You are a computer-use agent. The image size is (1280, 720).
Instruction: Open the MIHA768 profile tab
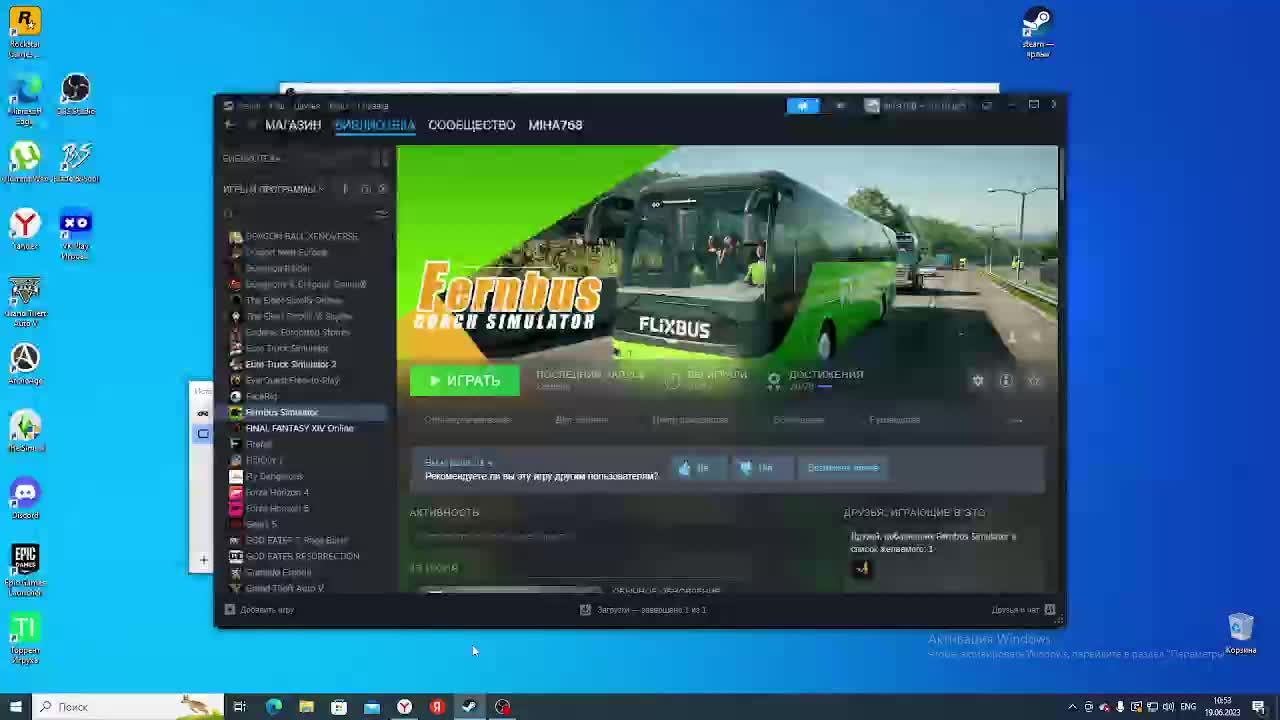click(555, 125)
